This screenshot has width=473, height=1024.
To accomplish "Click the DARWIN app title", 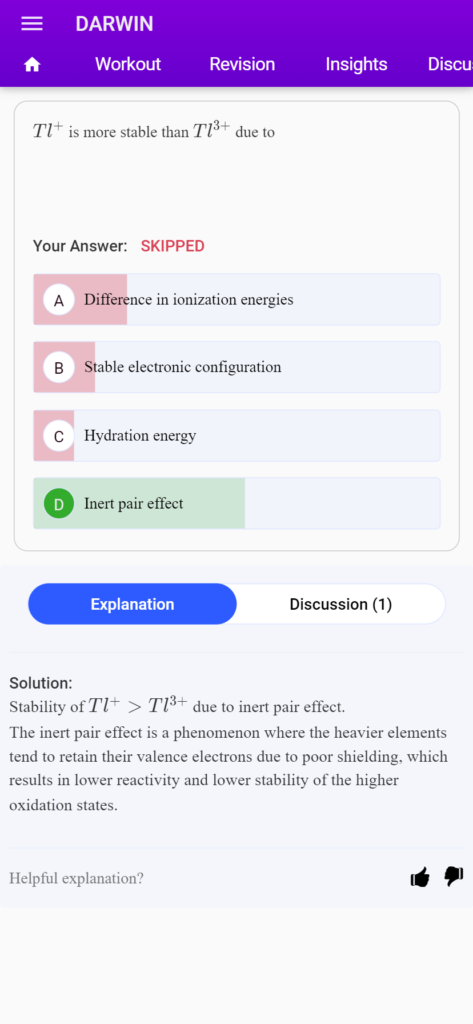I will click(x=114, y=24).
